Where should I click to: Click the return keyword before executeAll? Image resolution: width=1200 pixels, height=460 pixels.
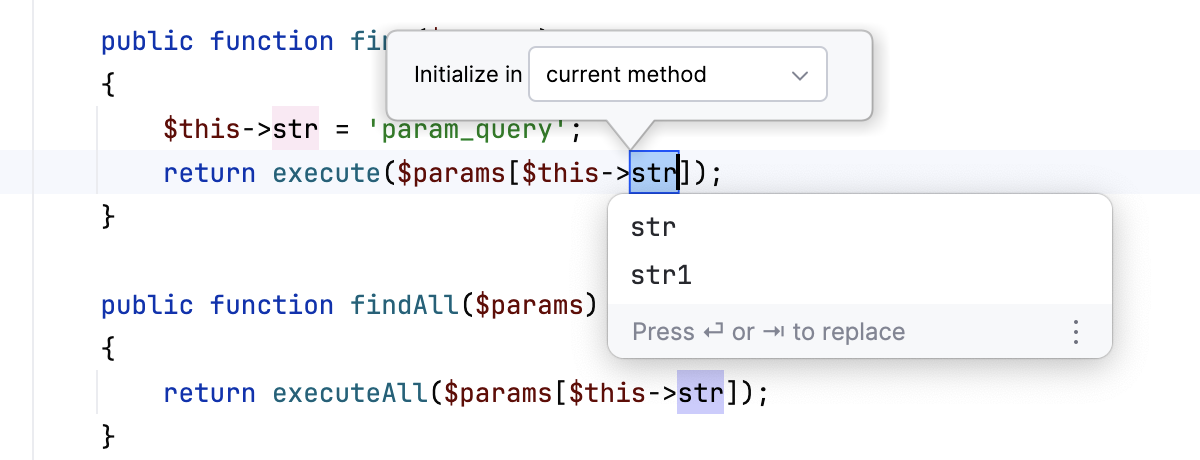click(x=209, y=393)
